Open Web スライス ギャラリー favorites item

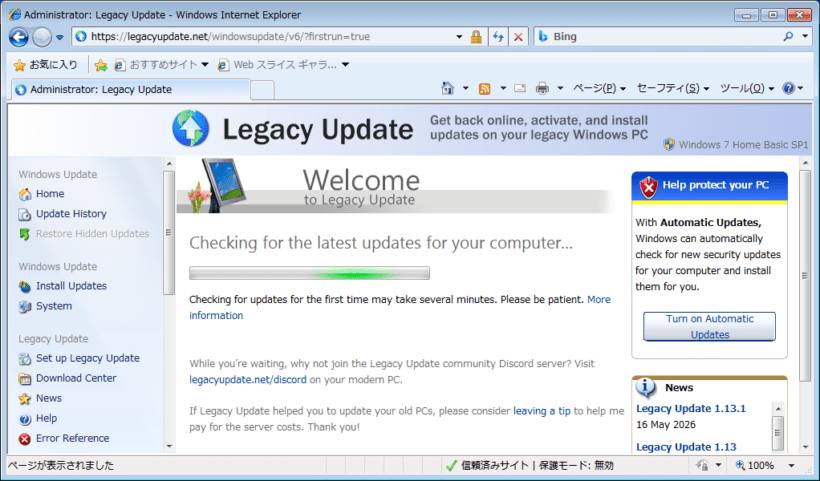point(283,65)
